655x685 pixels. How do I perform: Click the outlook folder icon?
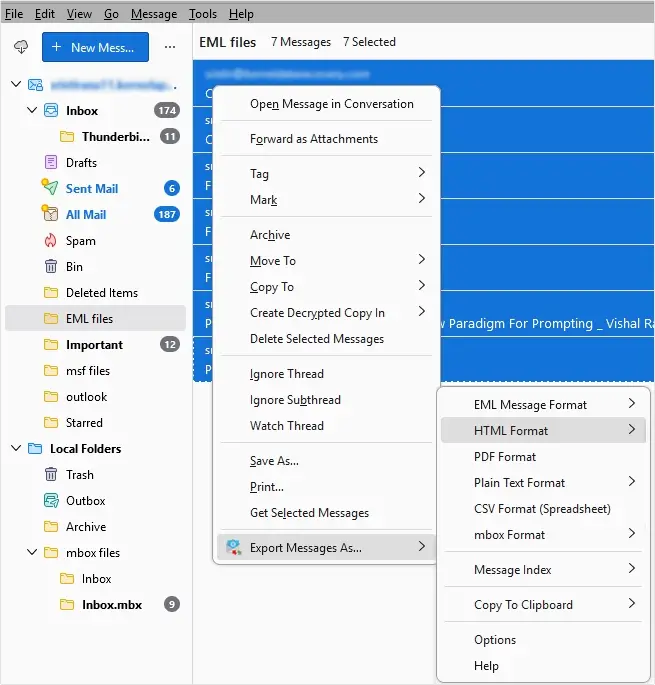[51, 397]
